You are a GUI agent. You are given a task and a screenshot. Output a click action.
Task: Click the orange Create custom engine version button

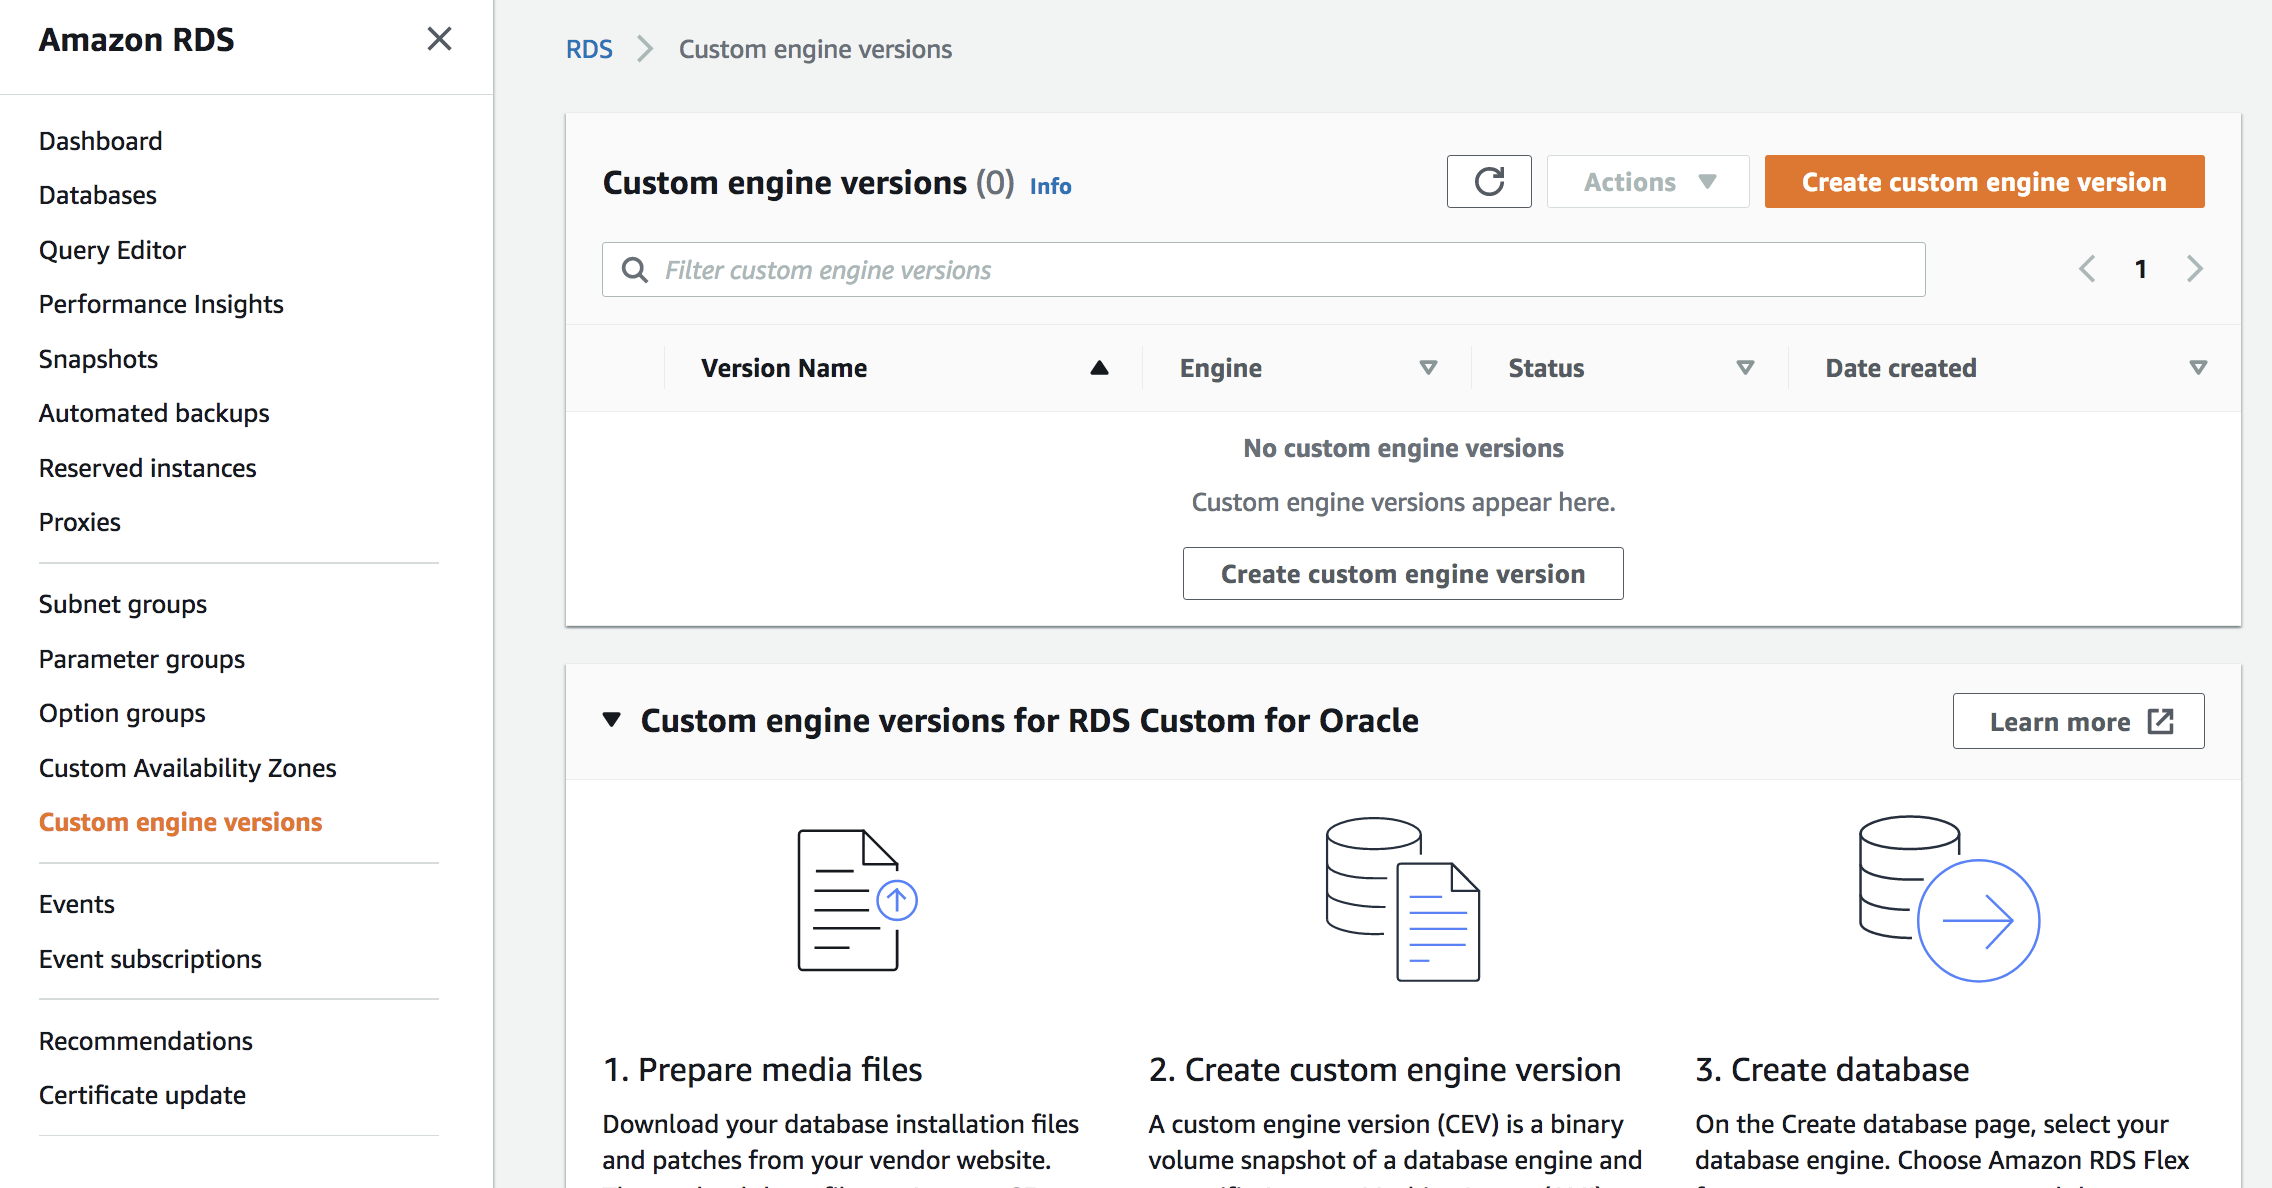click(x=1984, y=182)
